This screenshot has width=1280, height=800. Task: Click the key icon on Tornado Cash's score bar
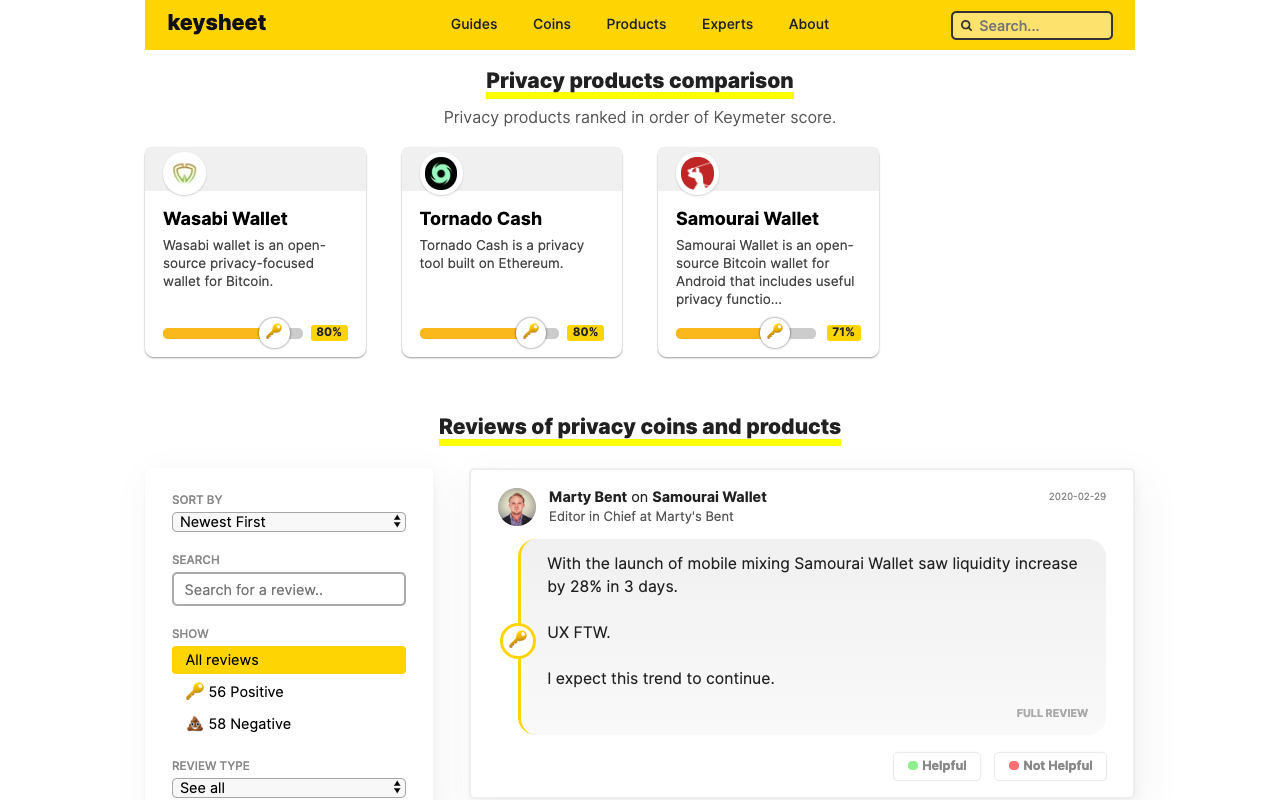coord(531,332)
